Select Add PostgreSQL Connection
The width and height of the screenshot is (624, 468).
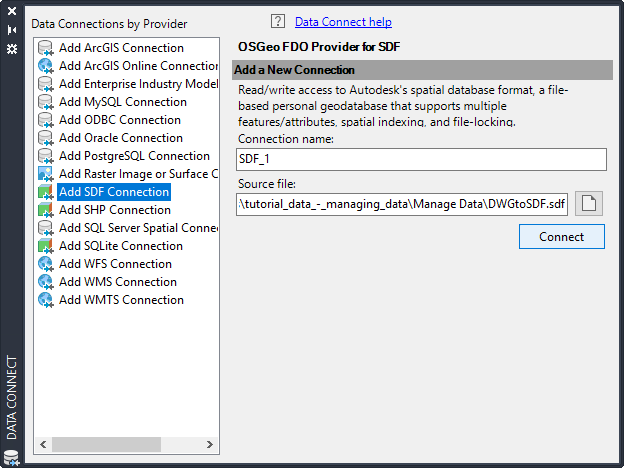(134, 156)
